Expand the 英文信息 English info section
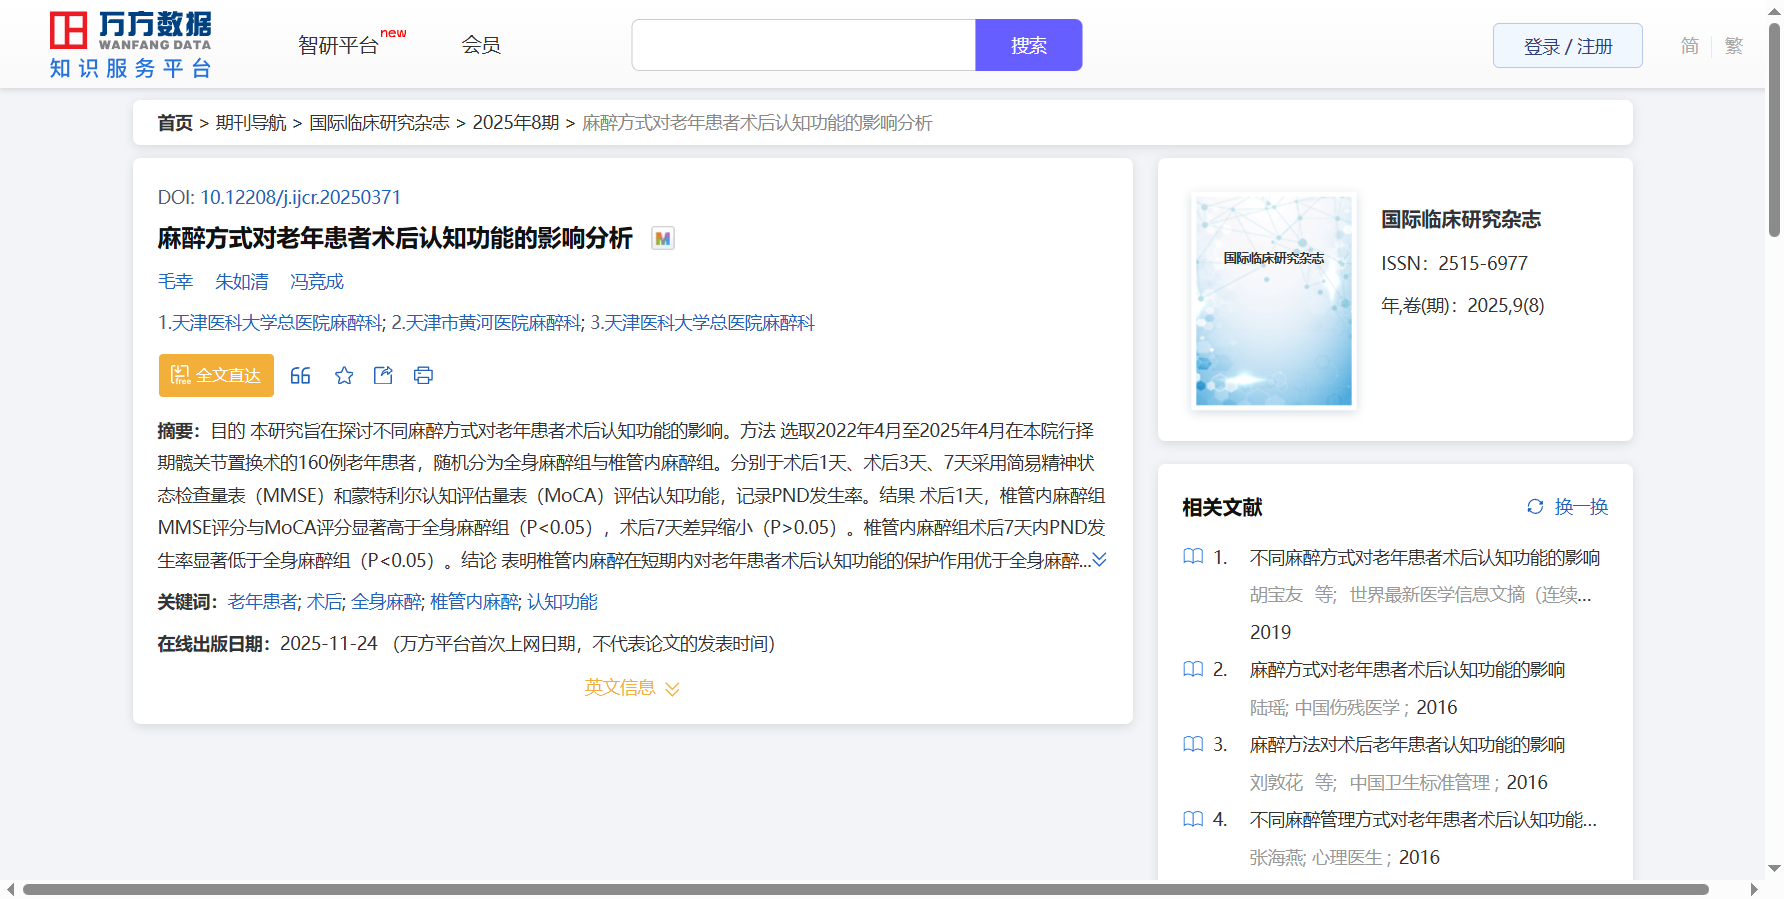This screenshot has height=899, width=1784. point(632,688)
